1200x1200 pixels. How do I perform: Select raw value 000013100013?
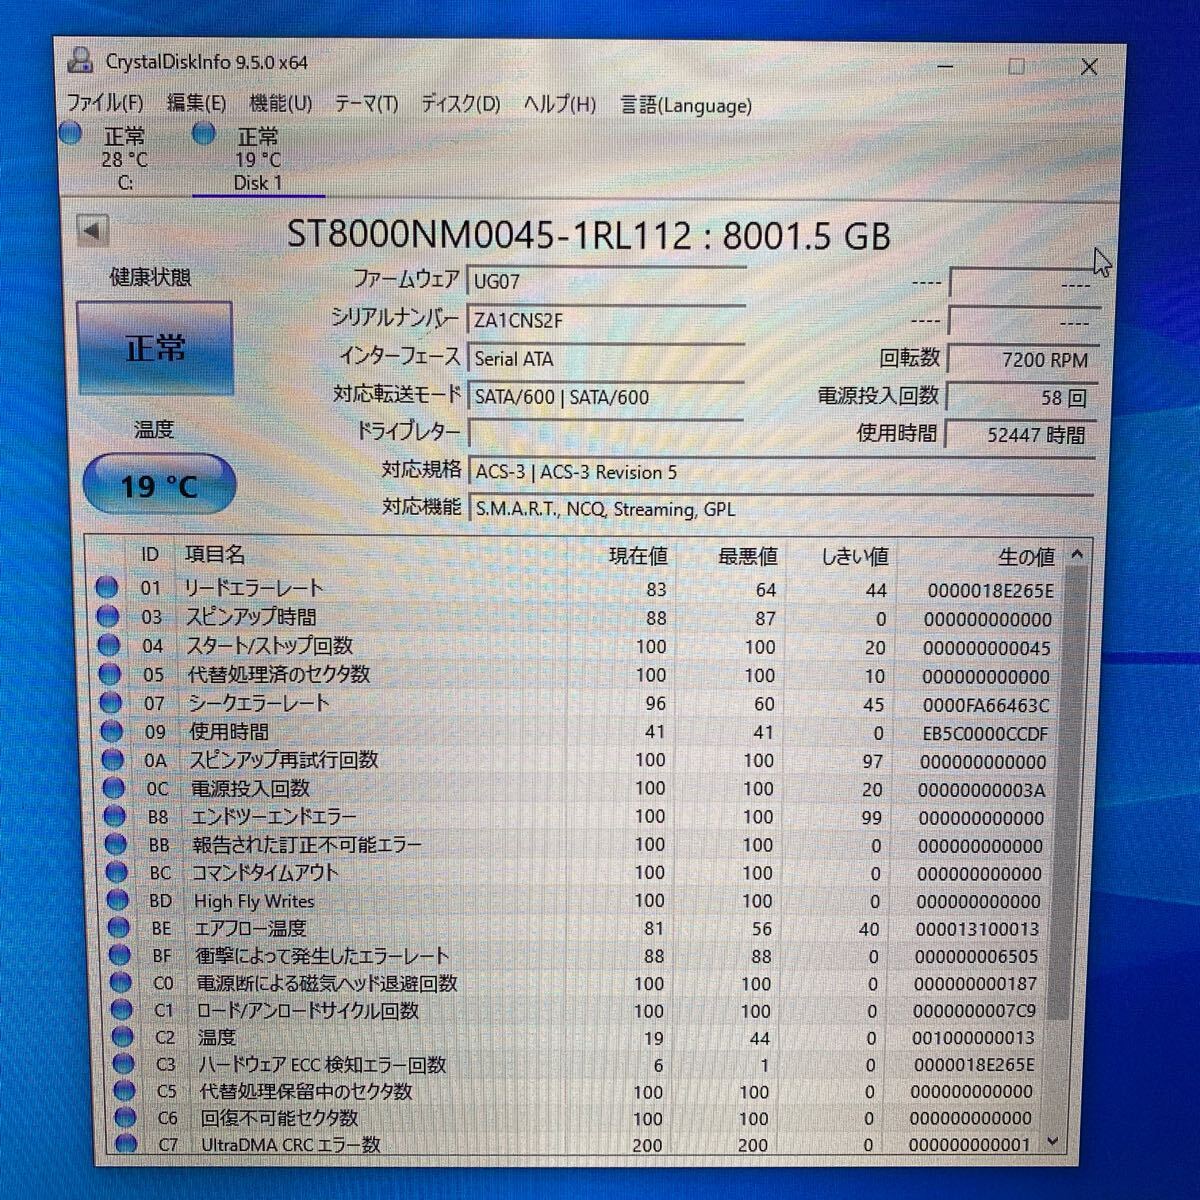pos(977,929)
